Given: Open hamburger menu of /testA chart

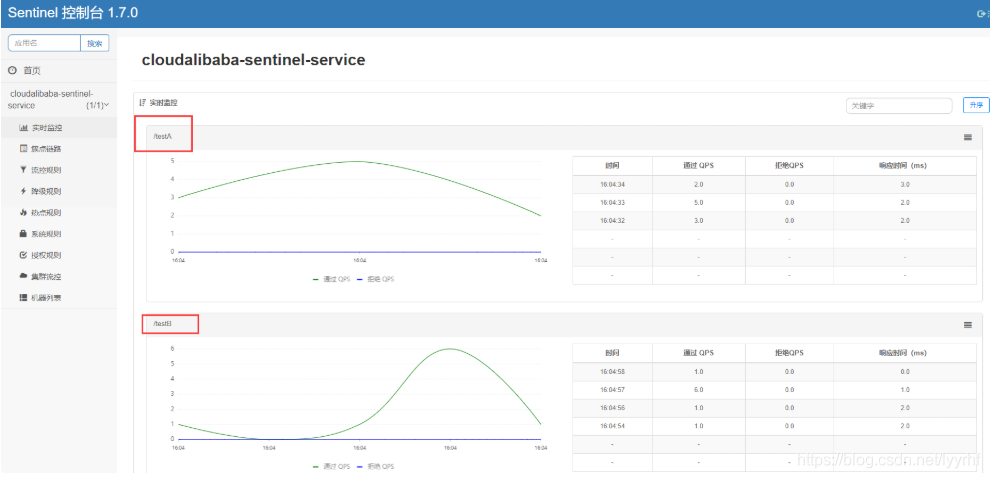Looking at the screenshot, I should pos(968,137).
